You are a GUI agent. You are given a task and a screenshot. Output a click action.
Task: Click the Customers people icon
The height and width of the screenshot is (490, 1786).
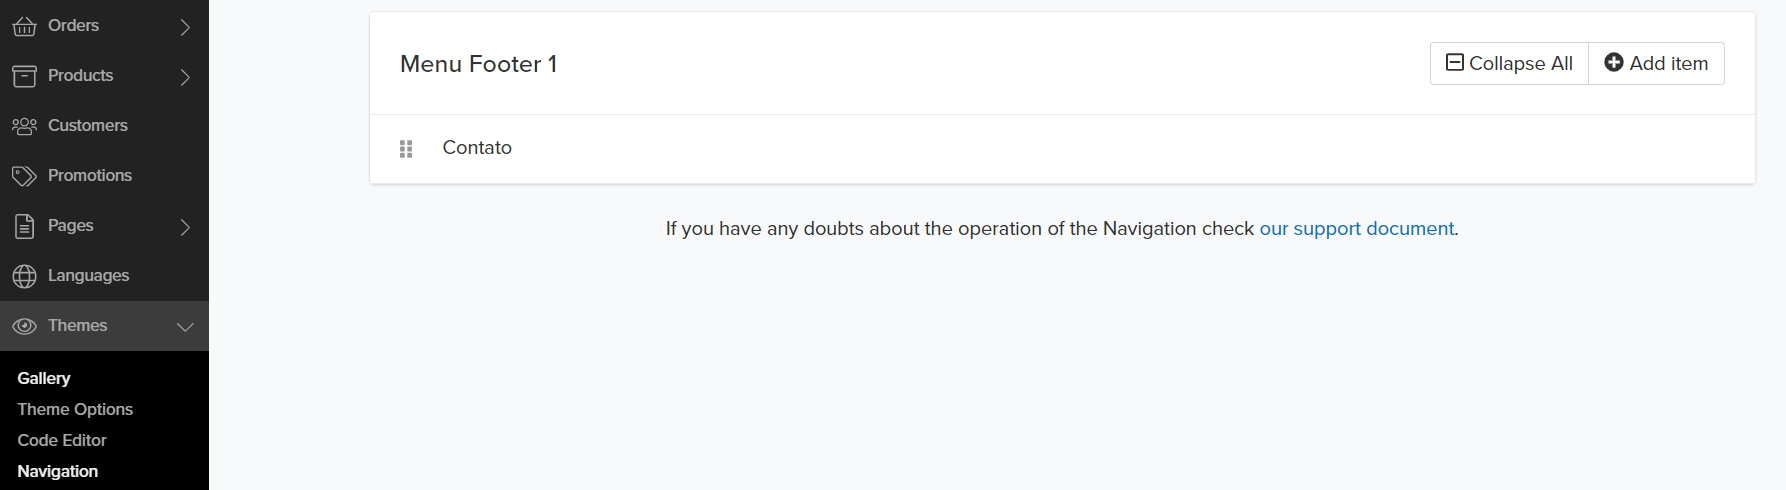24,126
